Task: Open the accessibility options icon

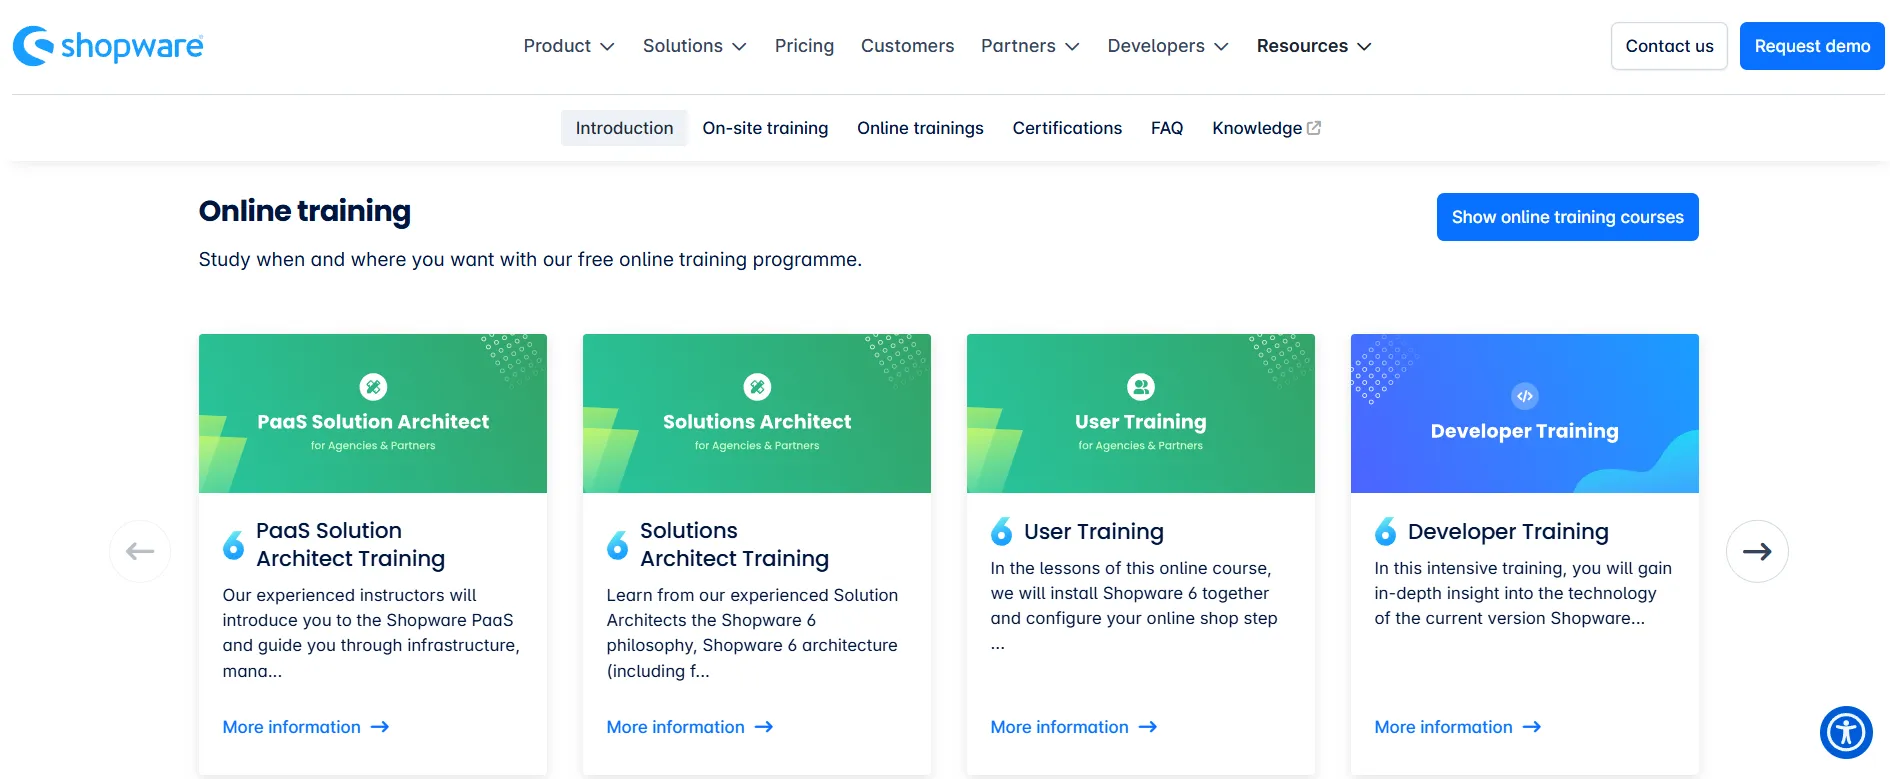Action: 1846,732
